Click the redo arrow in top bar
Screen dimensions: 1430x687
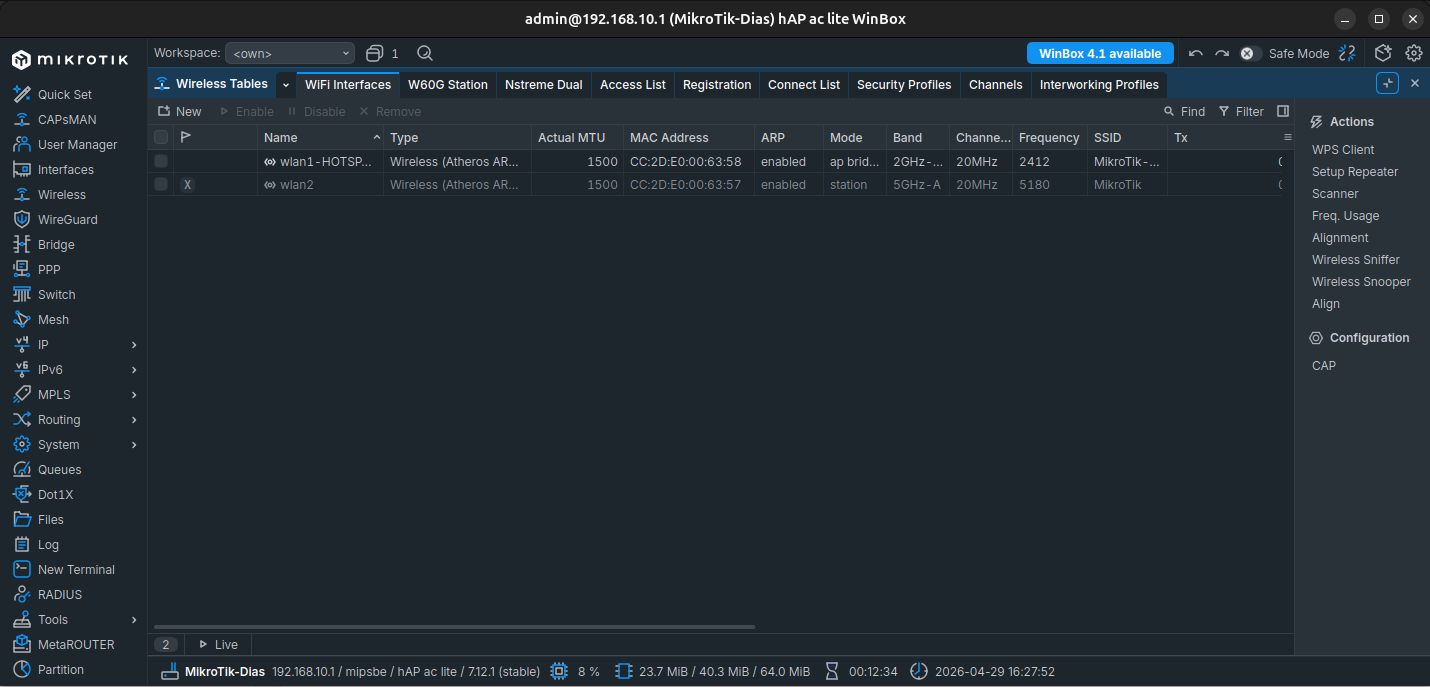click(1222, 53)
